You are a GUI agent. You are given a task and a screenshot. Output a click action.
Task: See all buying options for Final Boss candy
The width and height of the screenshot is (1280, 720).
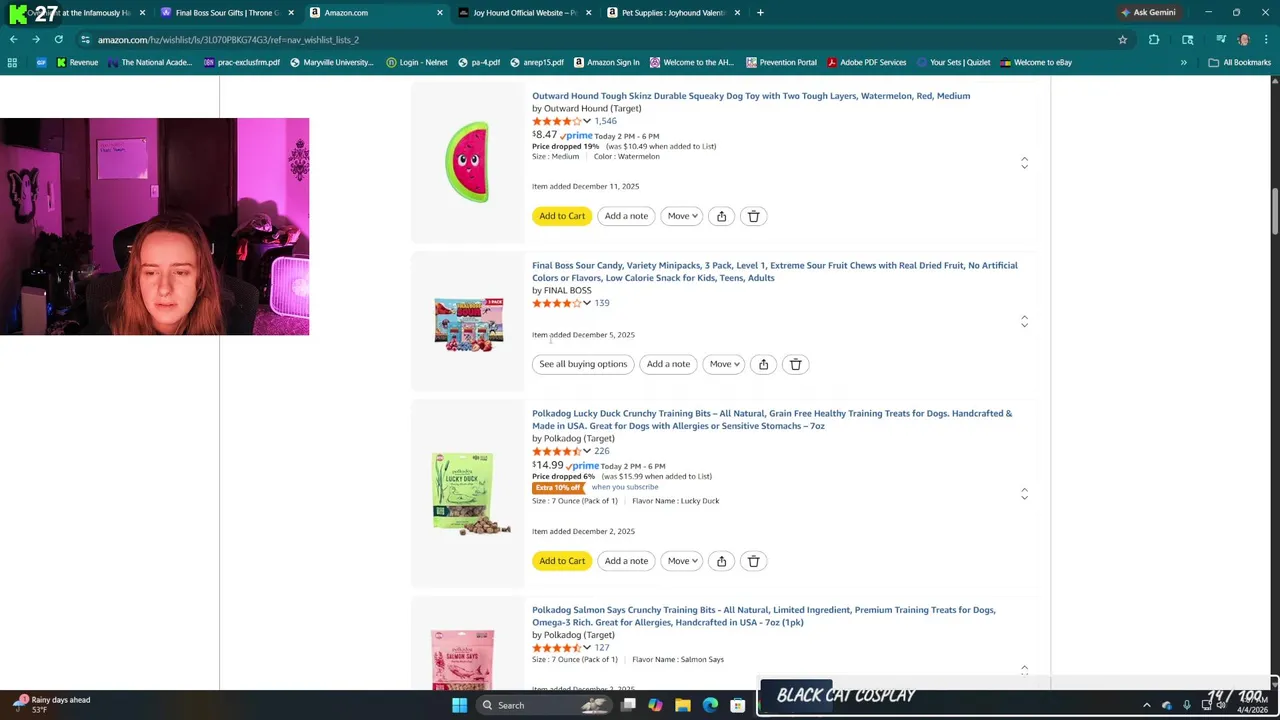[583, 364]
